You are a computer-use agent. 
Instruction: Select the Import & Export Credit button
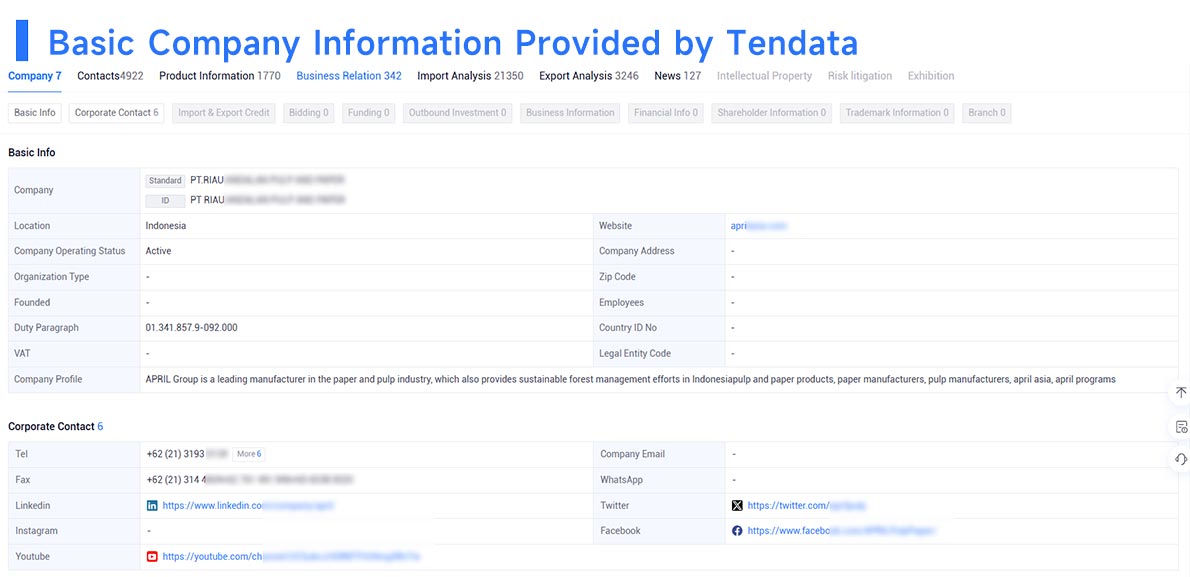coord(224,112)
